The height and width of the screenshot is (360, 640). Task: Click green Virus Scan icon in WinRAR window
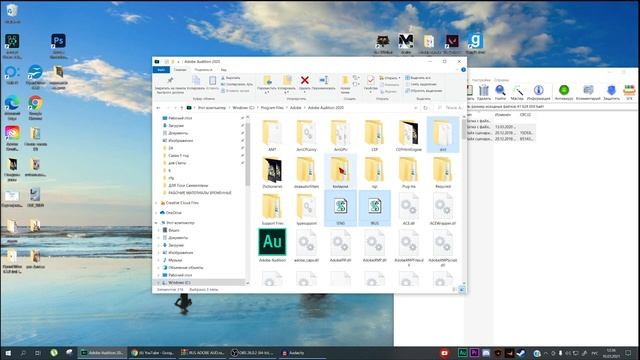(x=564, y=90)
